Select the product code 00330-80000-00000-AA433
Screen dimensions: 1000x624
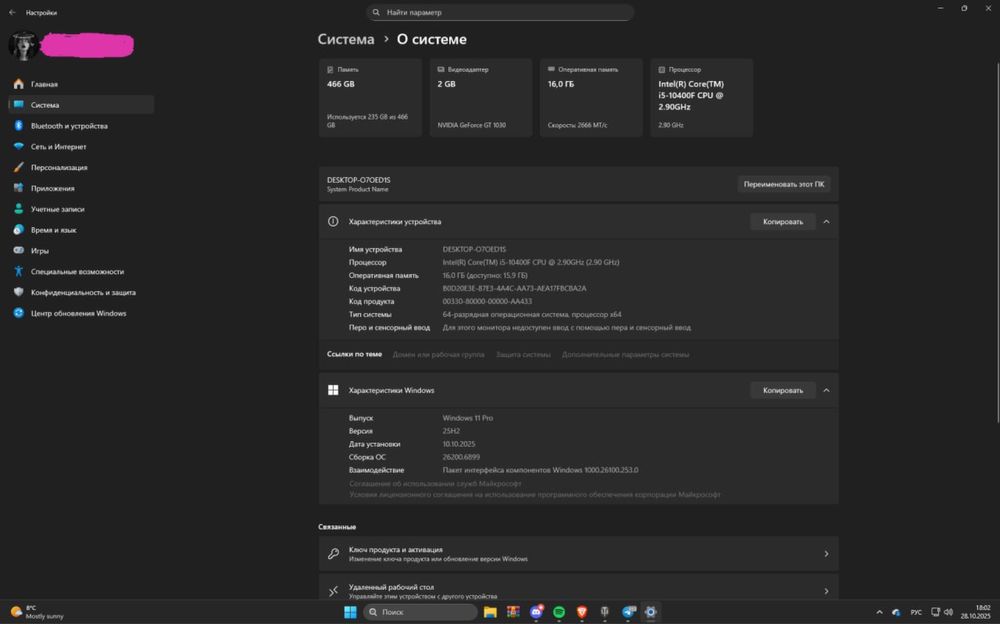click(x=487, y=301)
